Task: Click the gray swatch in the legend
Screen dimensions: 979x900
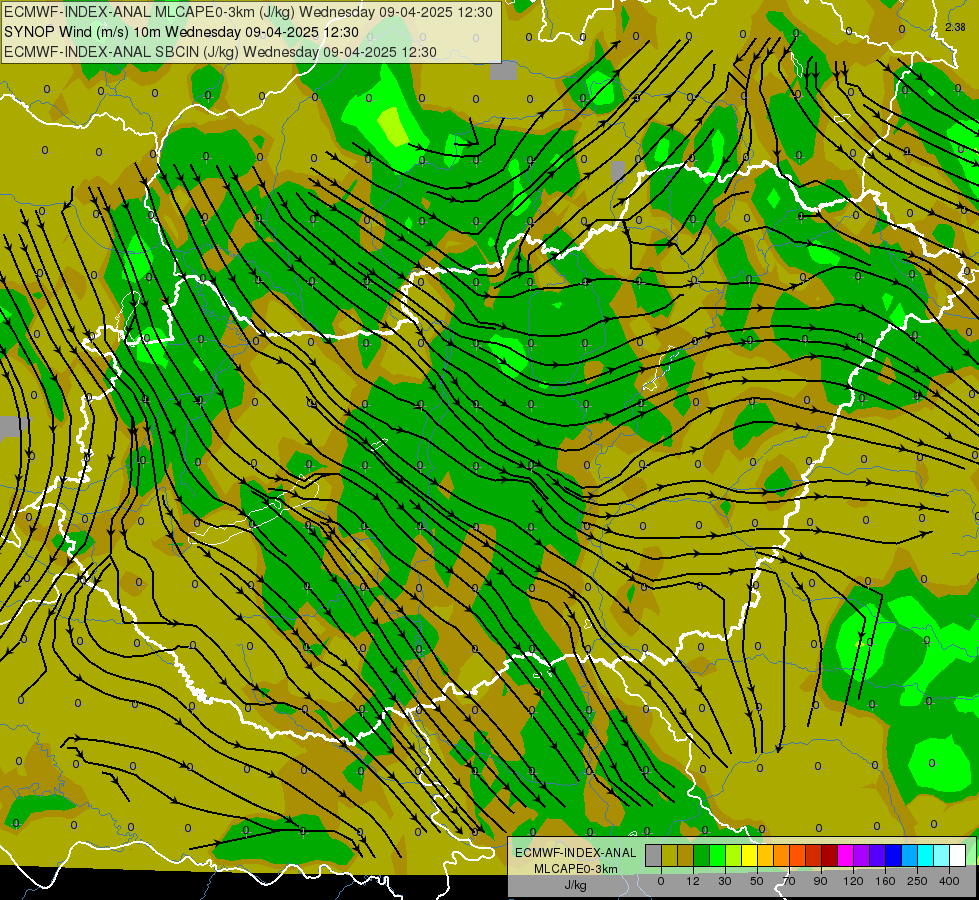Action: point(654,855)
